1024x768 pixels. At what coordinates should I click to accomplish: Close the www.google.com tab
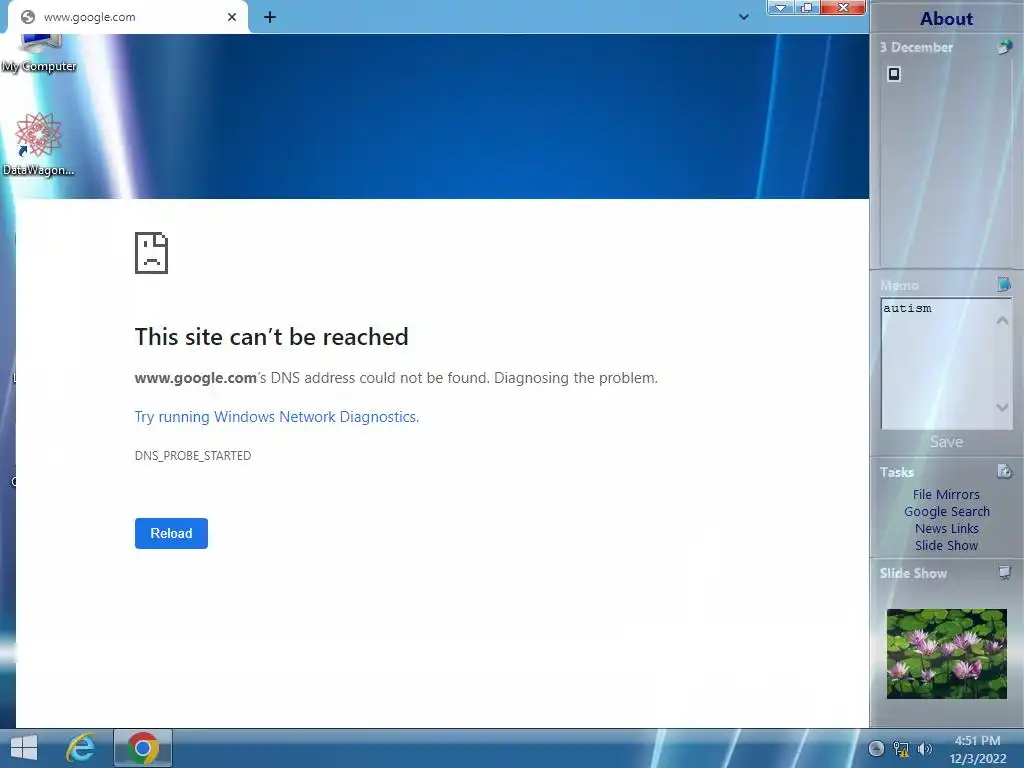coord(232,17)
